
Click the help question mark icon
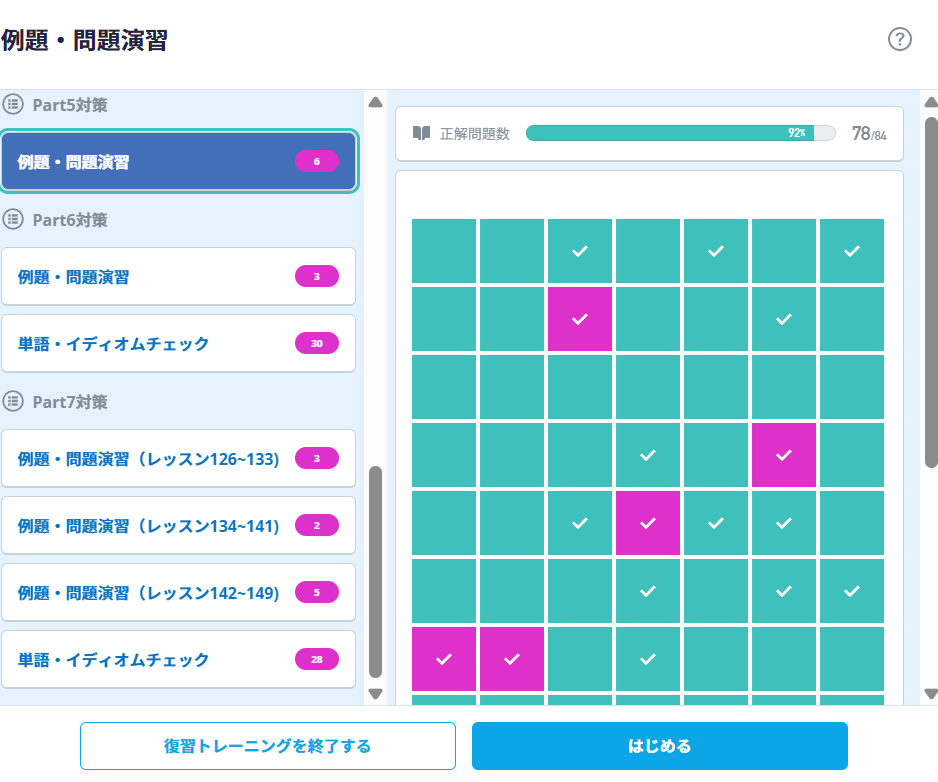(900, 40)
